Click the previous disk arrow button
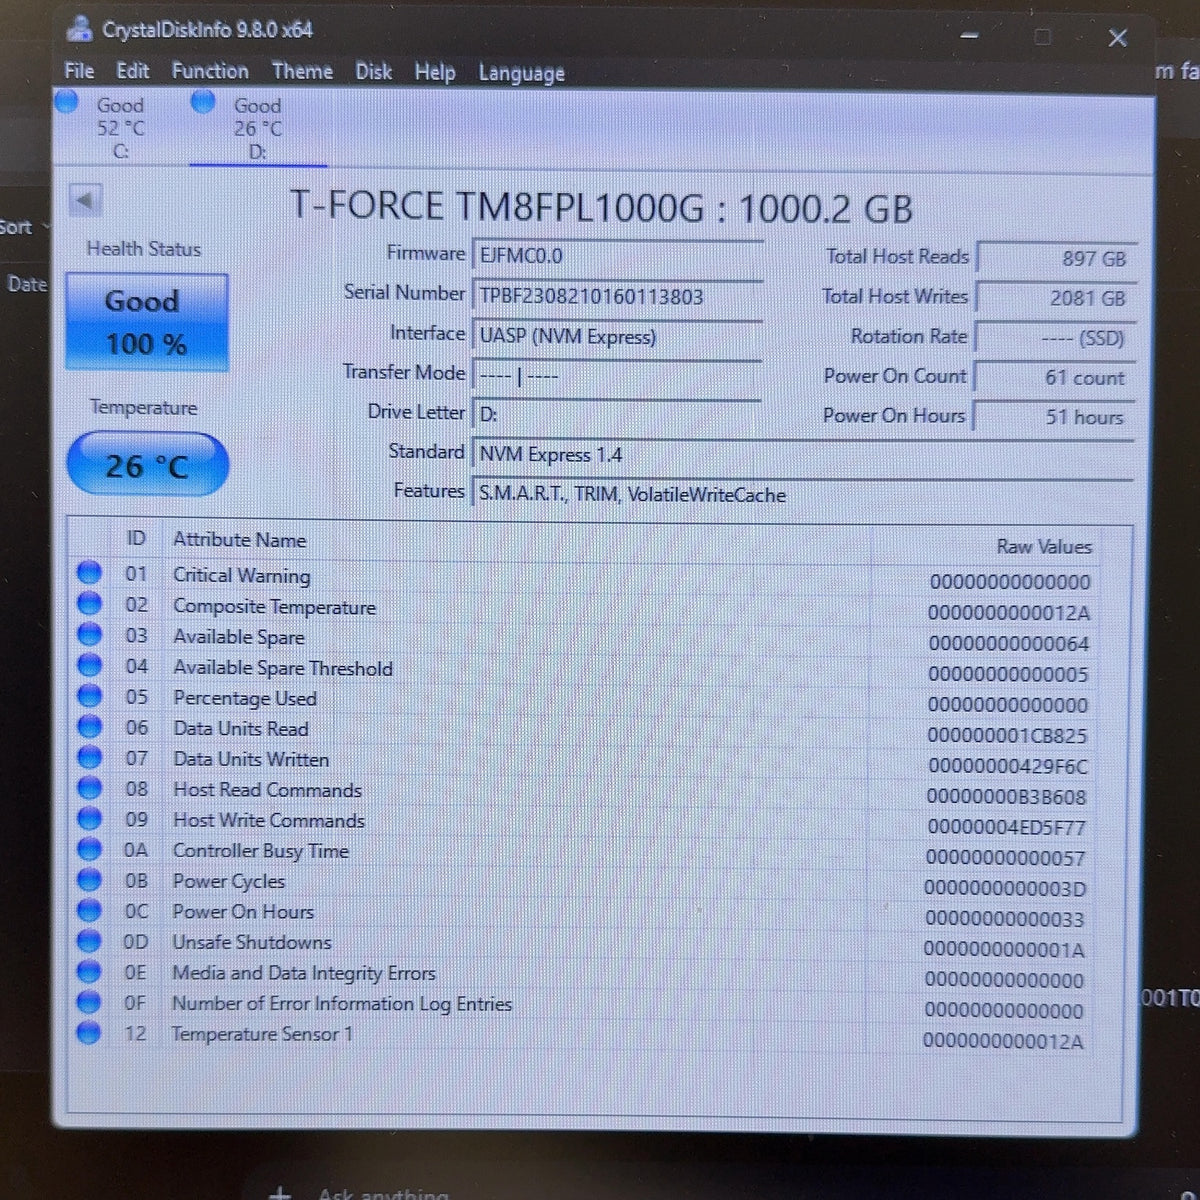 [x=85, y=200]
